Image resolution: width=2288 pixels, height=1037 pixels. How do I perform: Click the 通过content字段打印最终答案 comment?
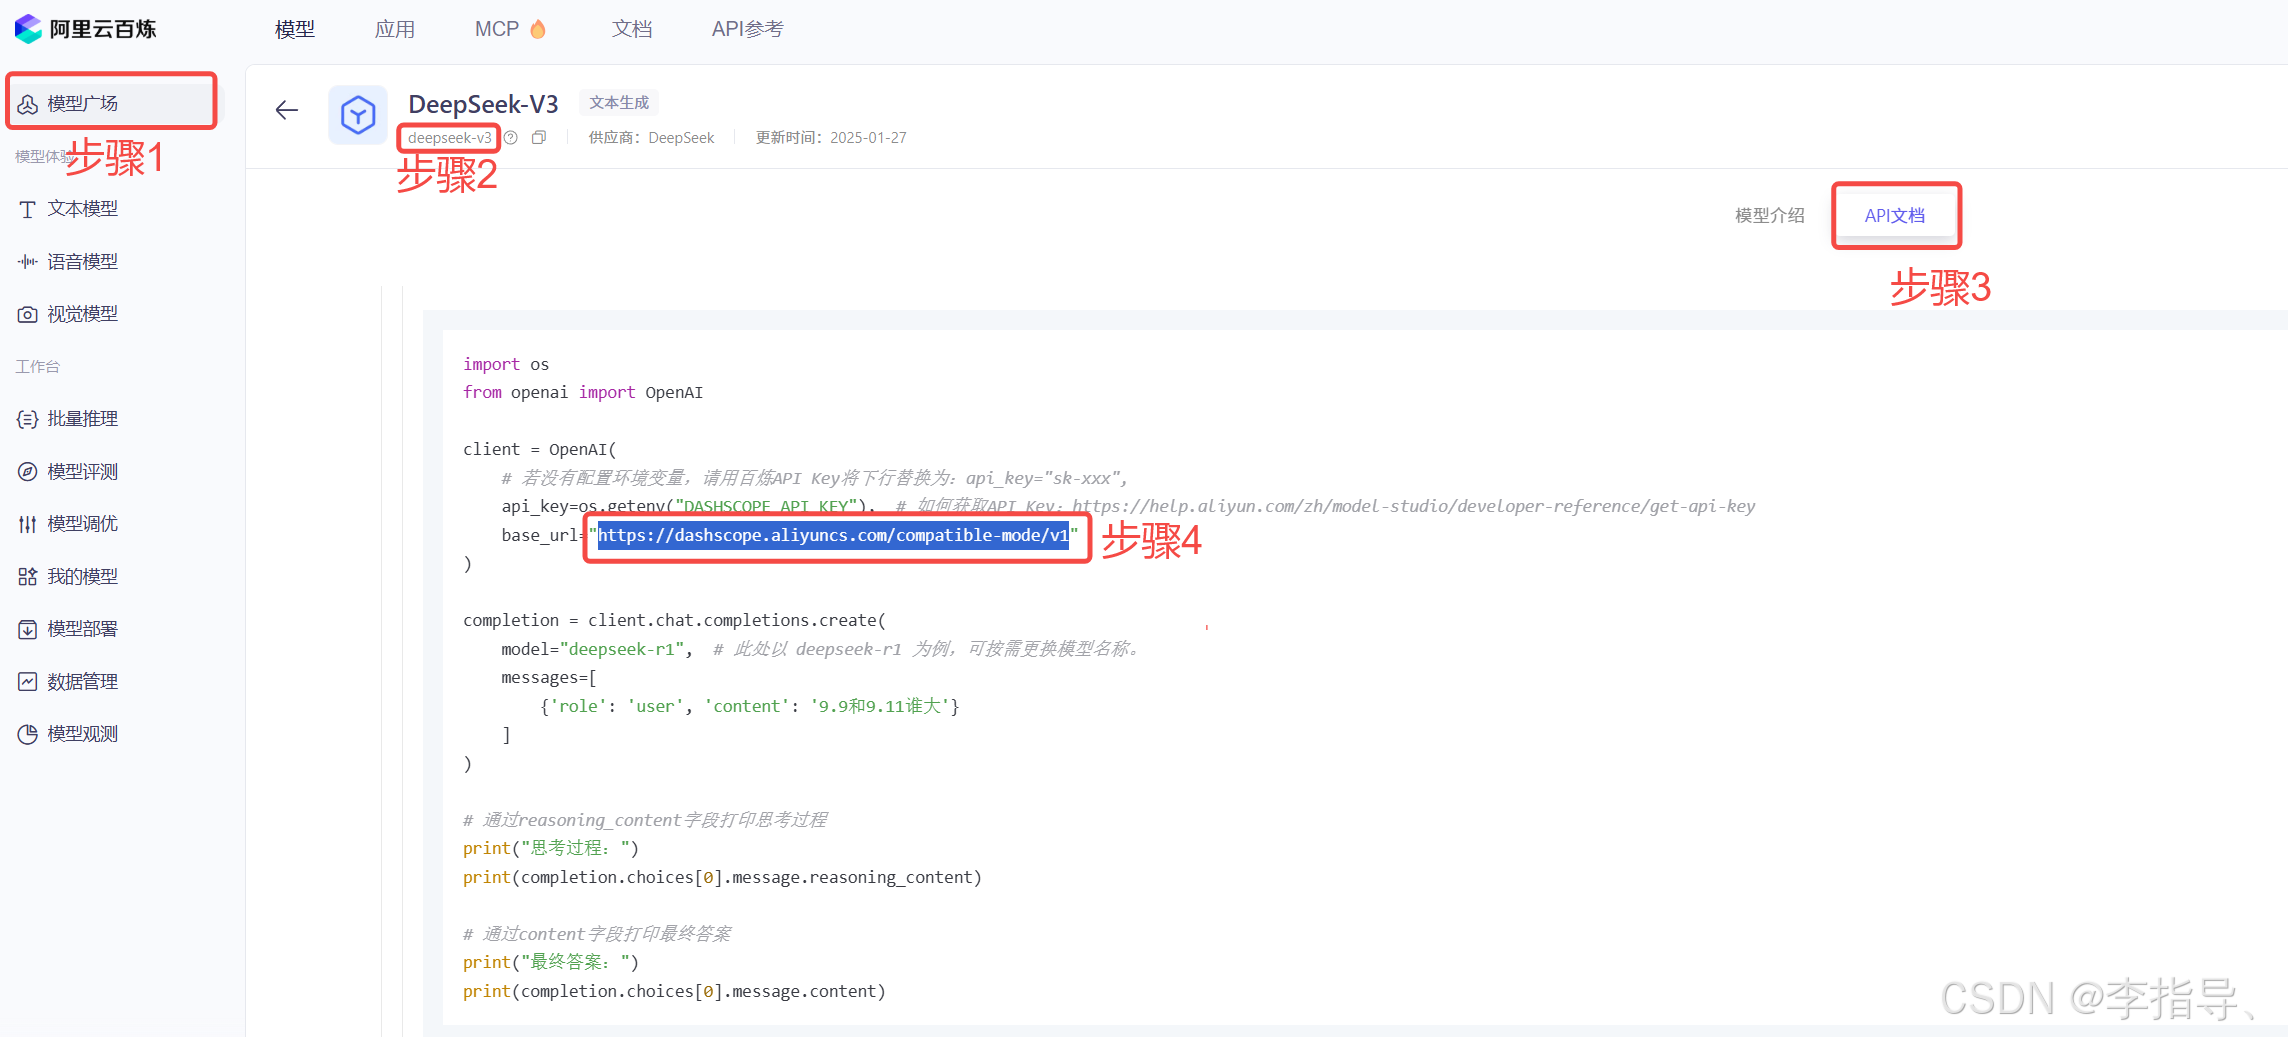[597, 934]
